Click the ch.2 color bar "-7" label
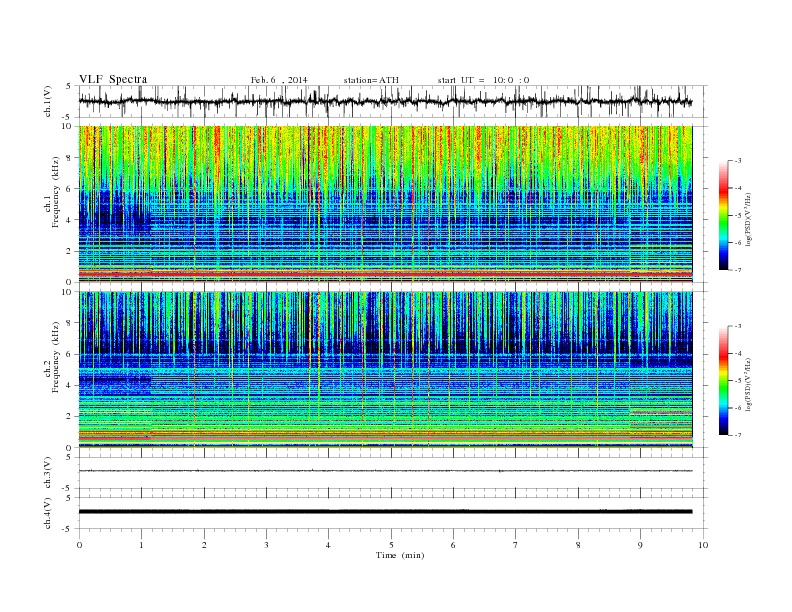The width and height of the screenshot is (792, 612). click(x=738, y=435)
